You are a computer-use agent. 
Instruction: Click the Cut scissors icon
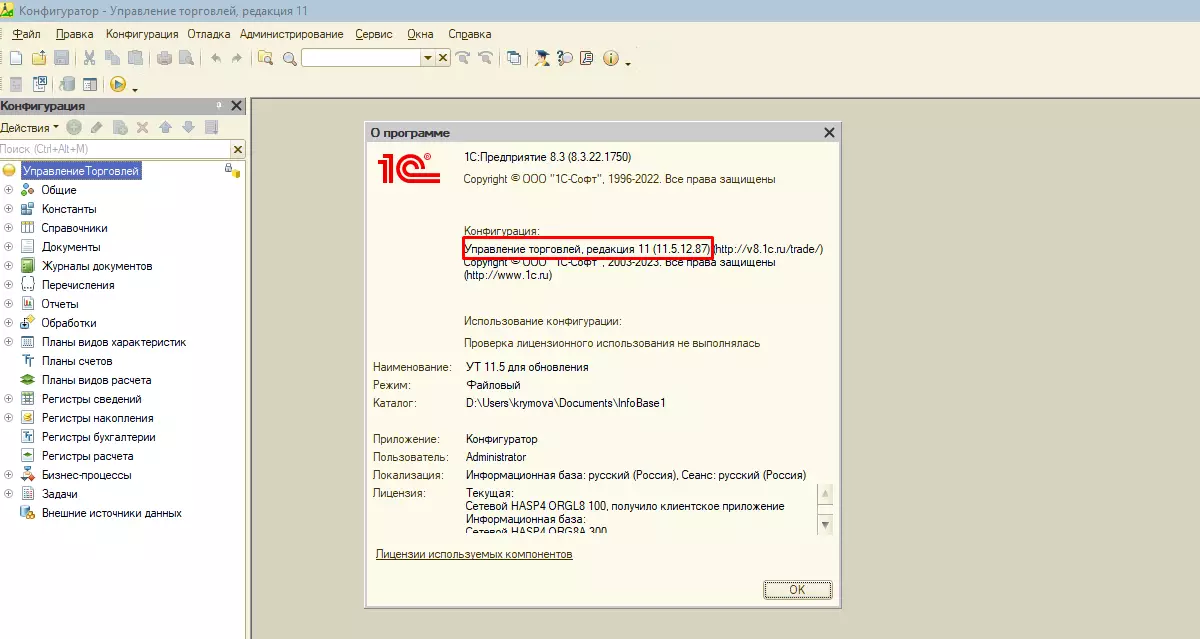point(89,58)
